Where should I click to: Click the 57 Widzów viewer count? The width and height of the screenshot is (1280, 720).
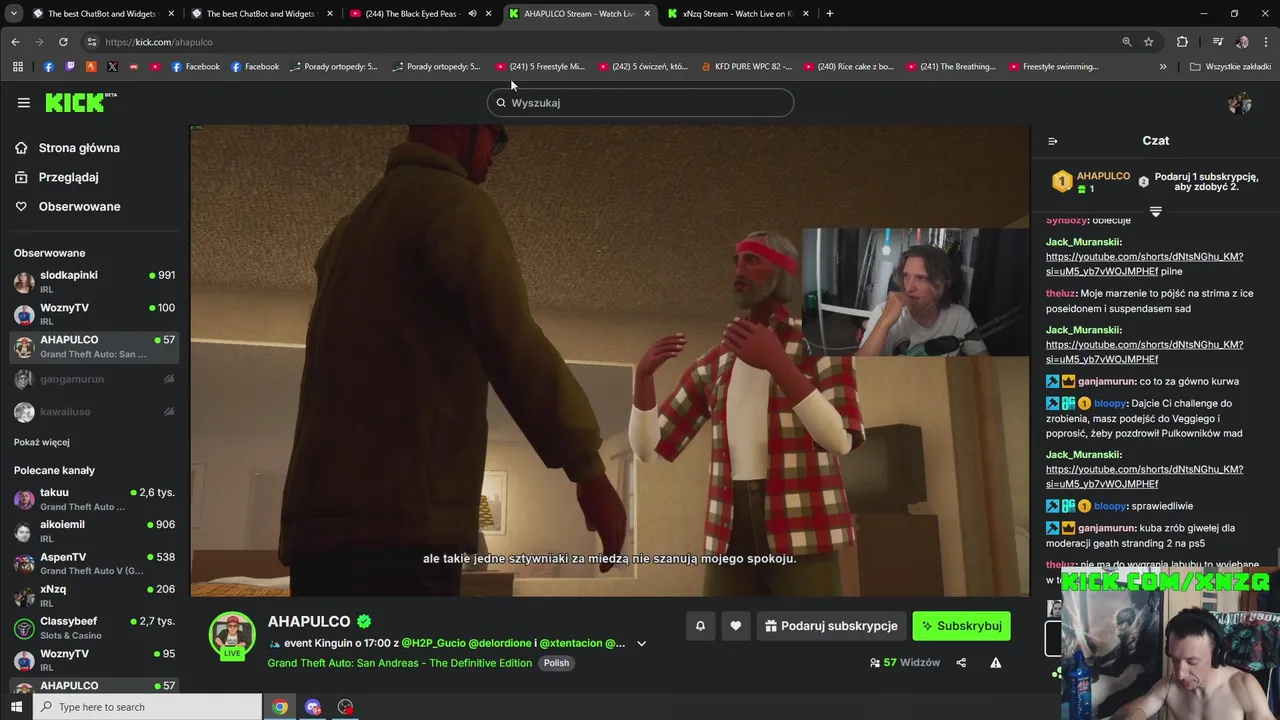[905, 662]
